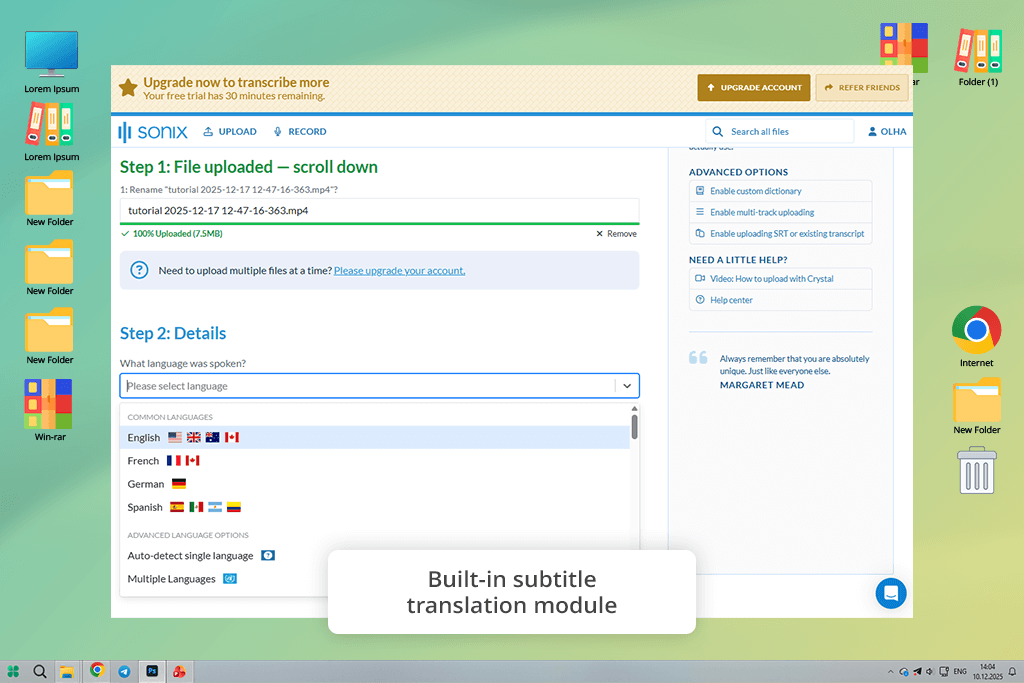Click the taskbar search icon
Image resolution: width=1024 pixels, height=683 pixels.
pos(40,671)
